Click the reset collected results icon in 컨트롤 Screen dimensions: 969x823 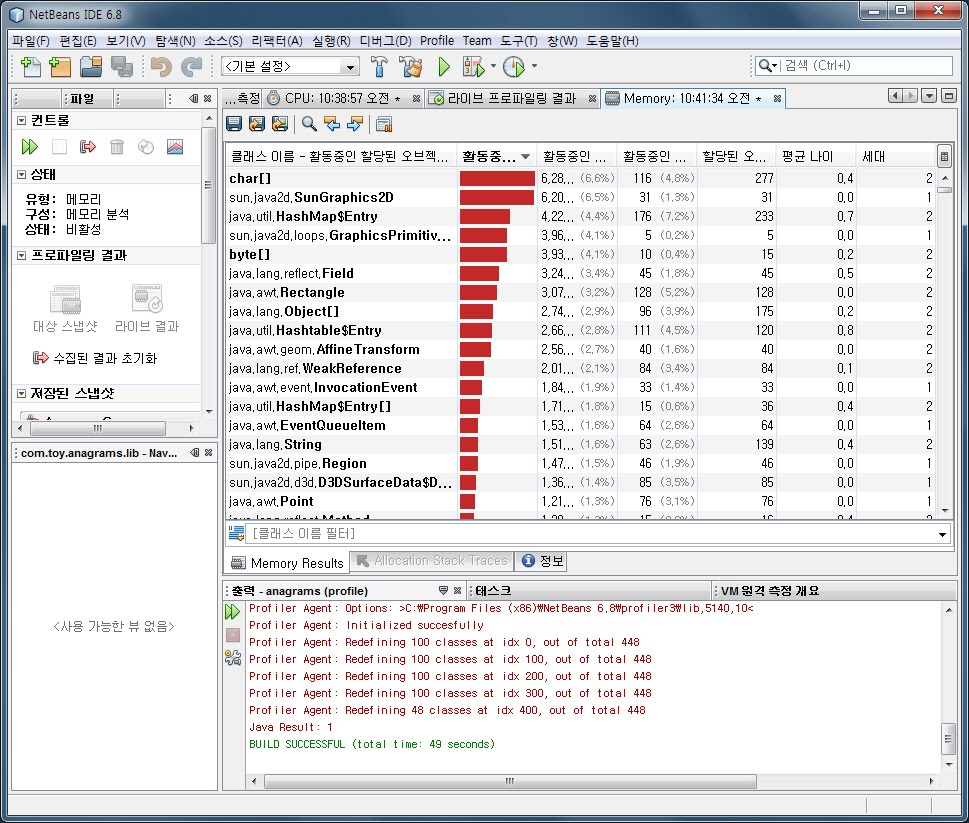click(88, 146)
